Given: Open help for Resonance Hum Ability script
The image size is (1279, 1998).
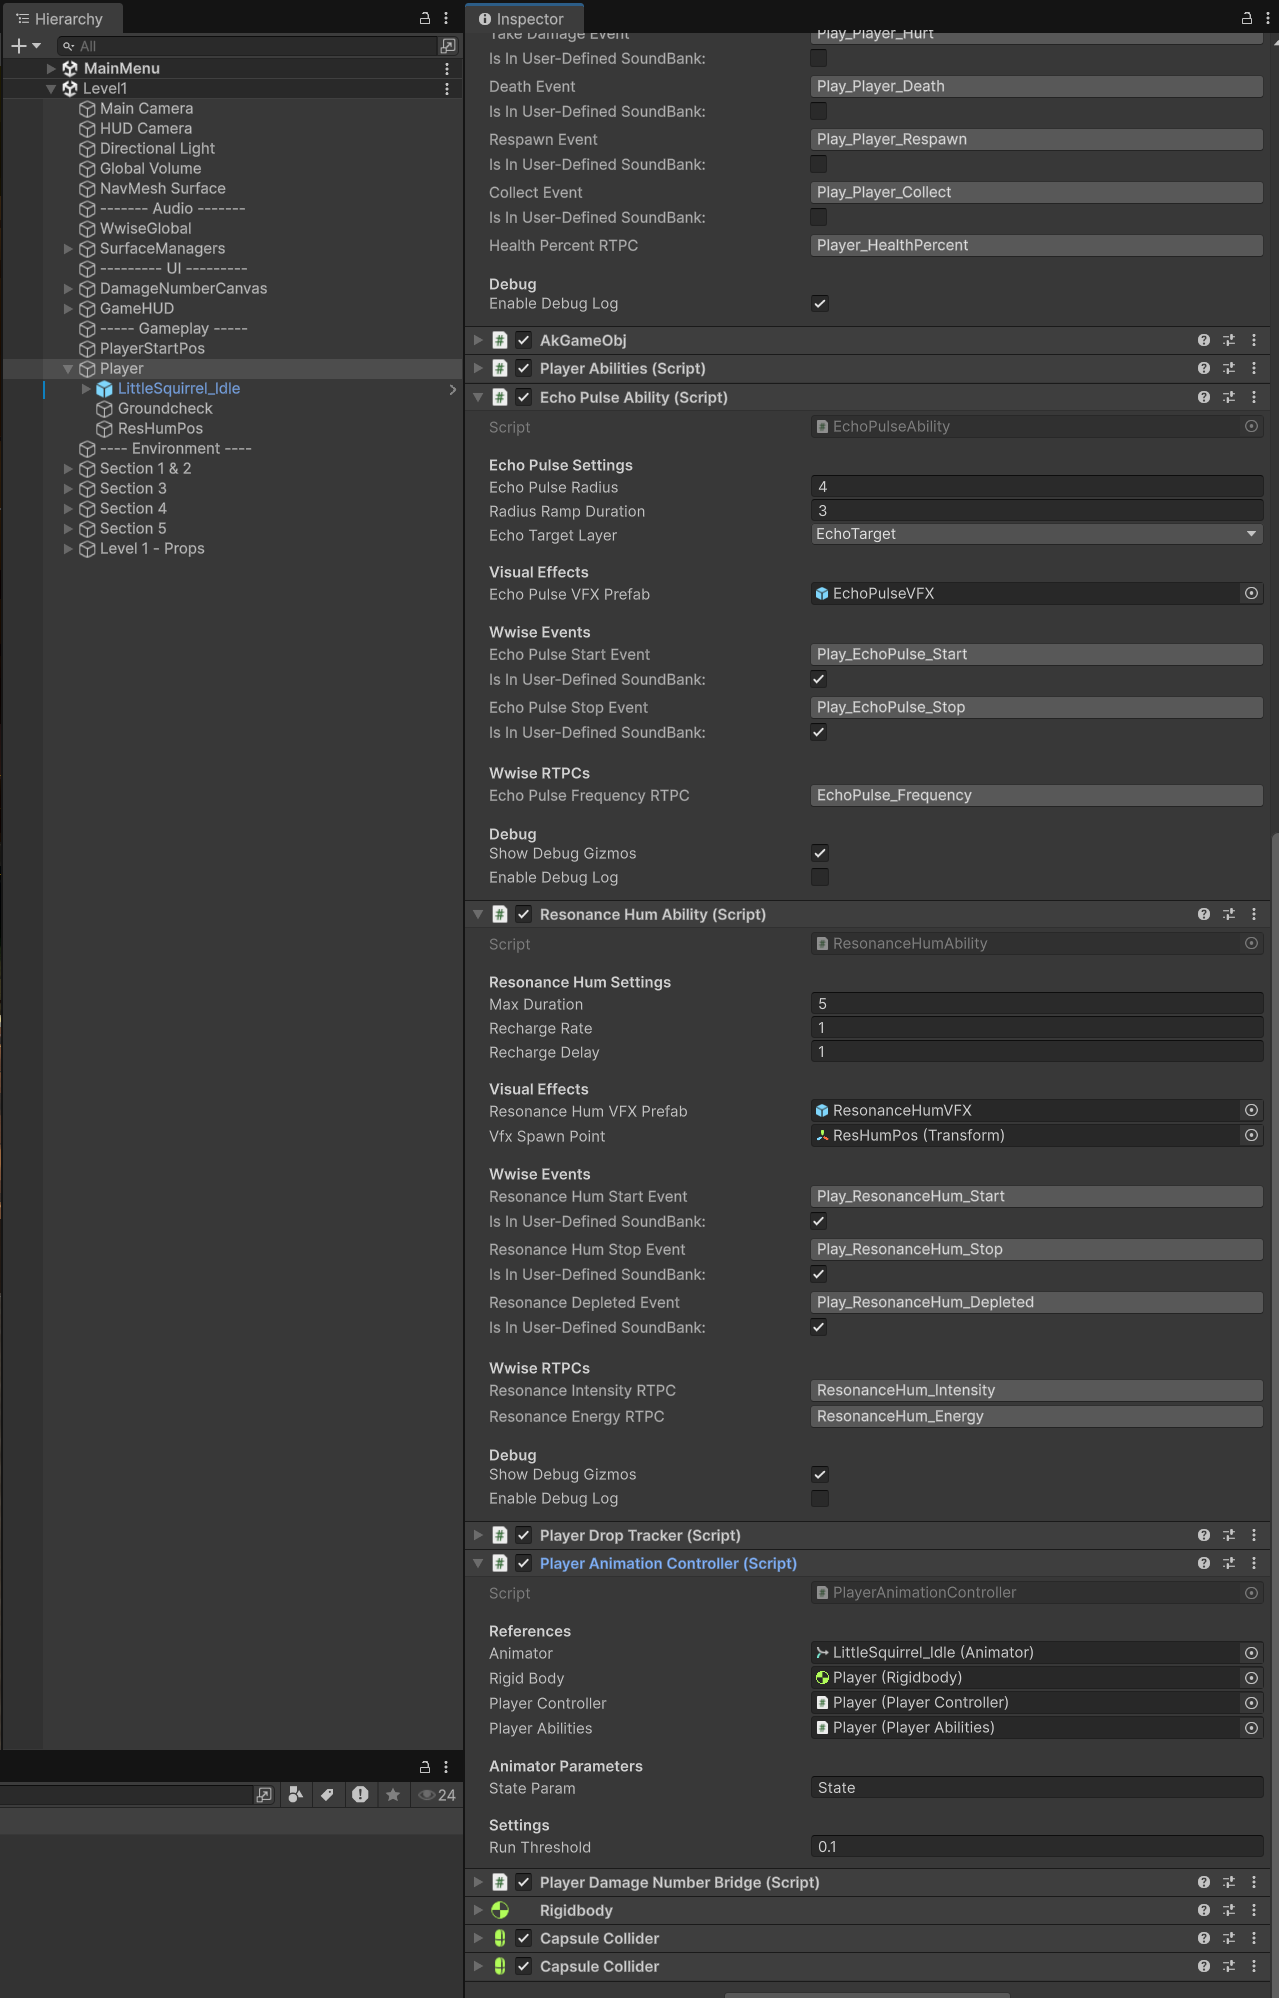Looking at the screenshot, I should coord(1204,914).
